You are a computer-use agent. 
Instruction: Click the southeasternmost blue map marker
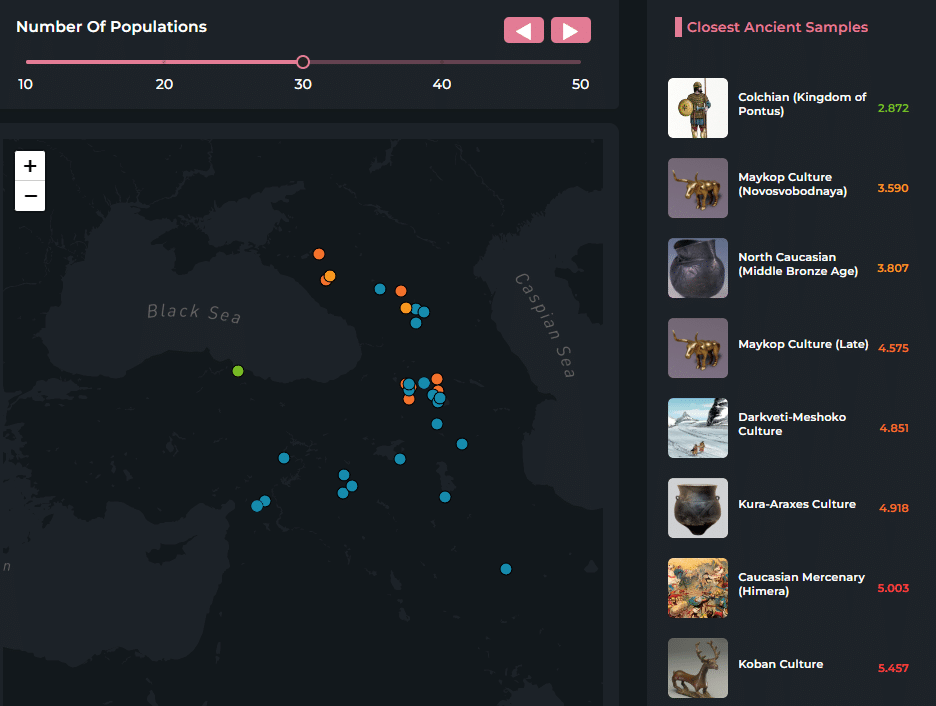pos(506,569)
